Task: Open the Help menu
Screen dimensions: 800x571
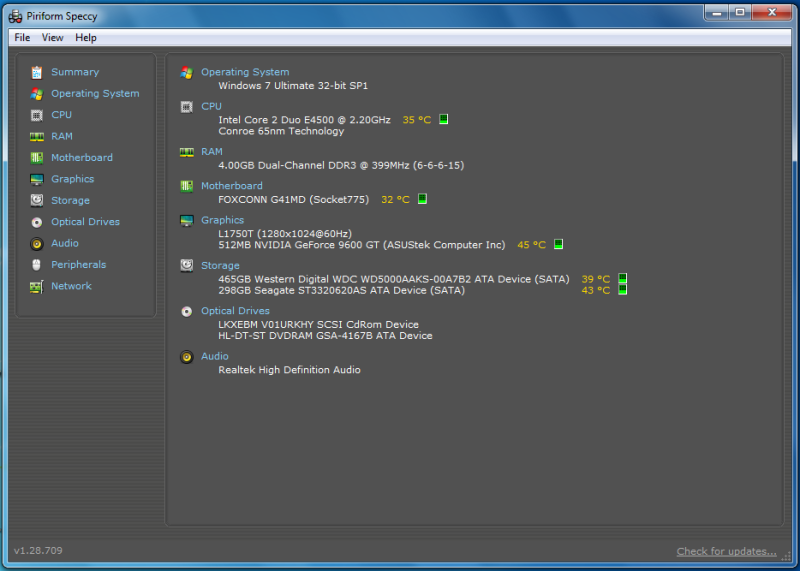Action: click(x=86, y=38)
